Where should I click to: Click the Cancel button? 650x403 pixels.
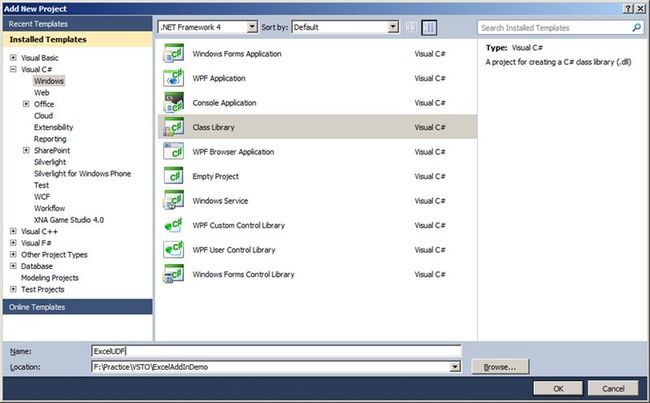pos(613,388)
